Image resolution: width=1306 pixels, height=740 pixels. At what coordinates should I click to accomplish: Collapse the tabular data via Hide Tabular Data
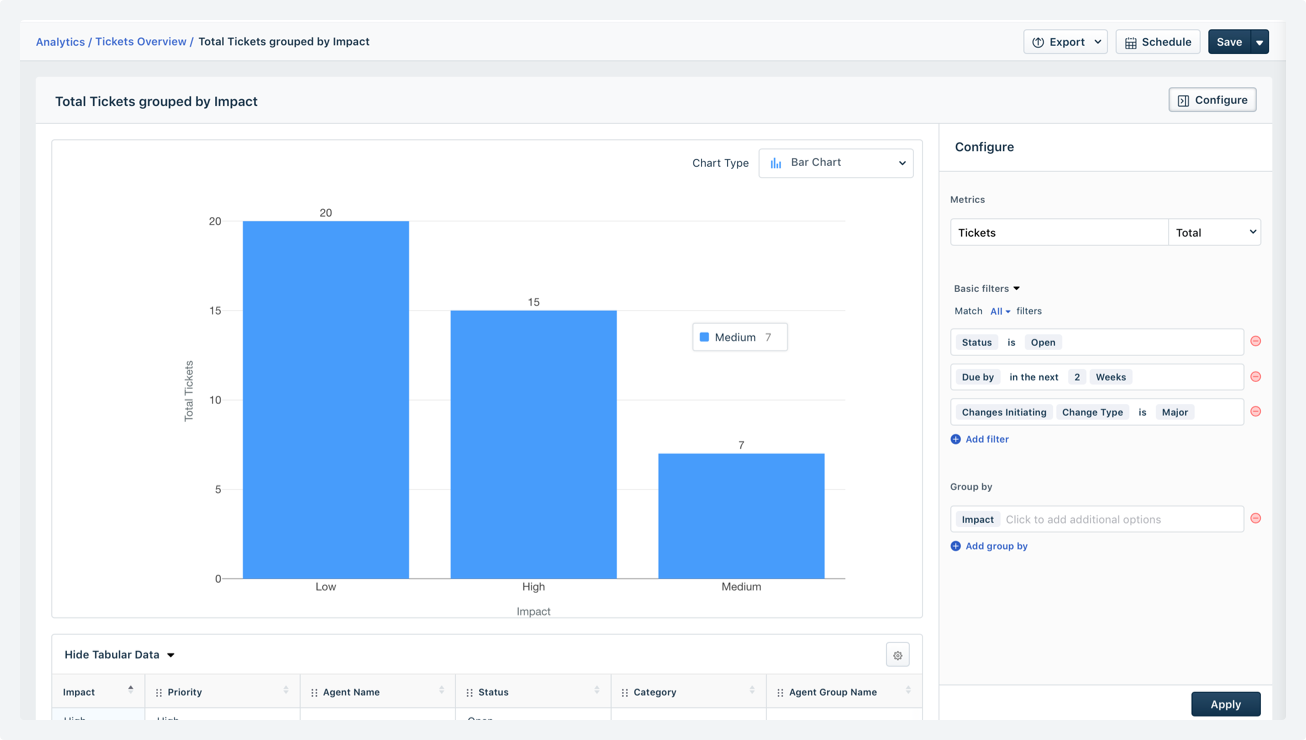tap(119, 654)
